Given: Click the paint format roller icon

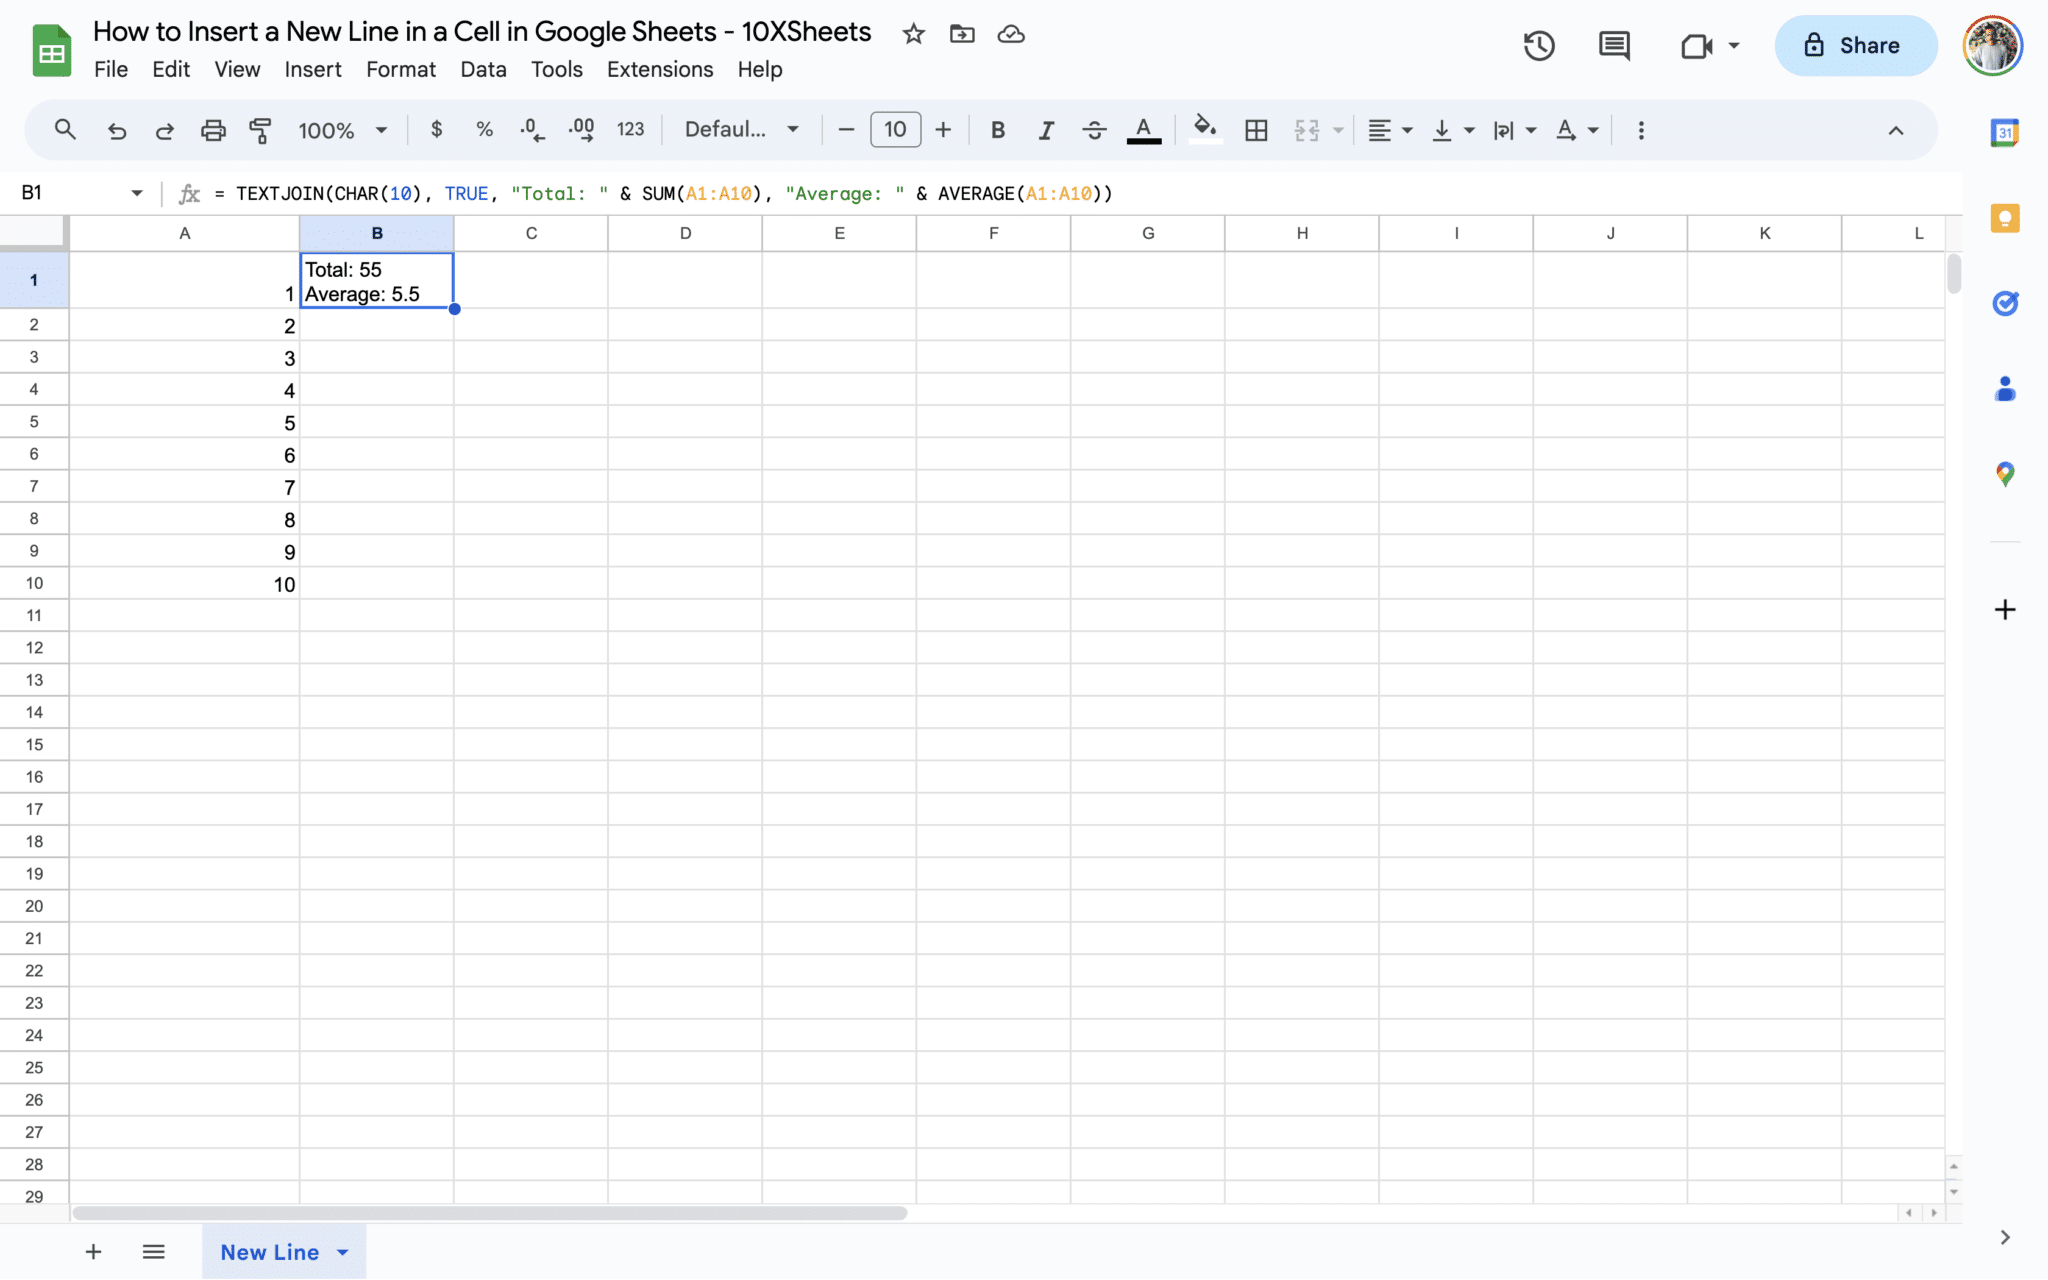Looking at the screenshot, I should click(x=260, y=130).
